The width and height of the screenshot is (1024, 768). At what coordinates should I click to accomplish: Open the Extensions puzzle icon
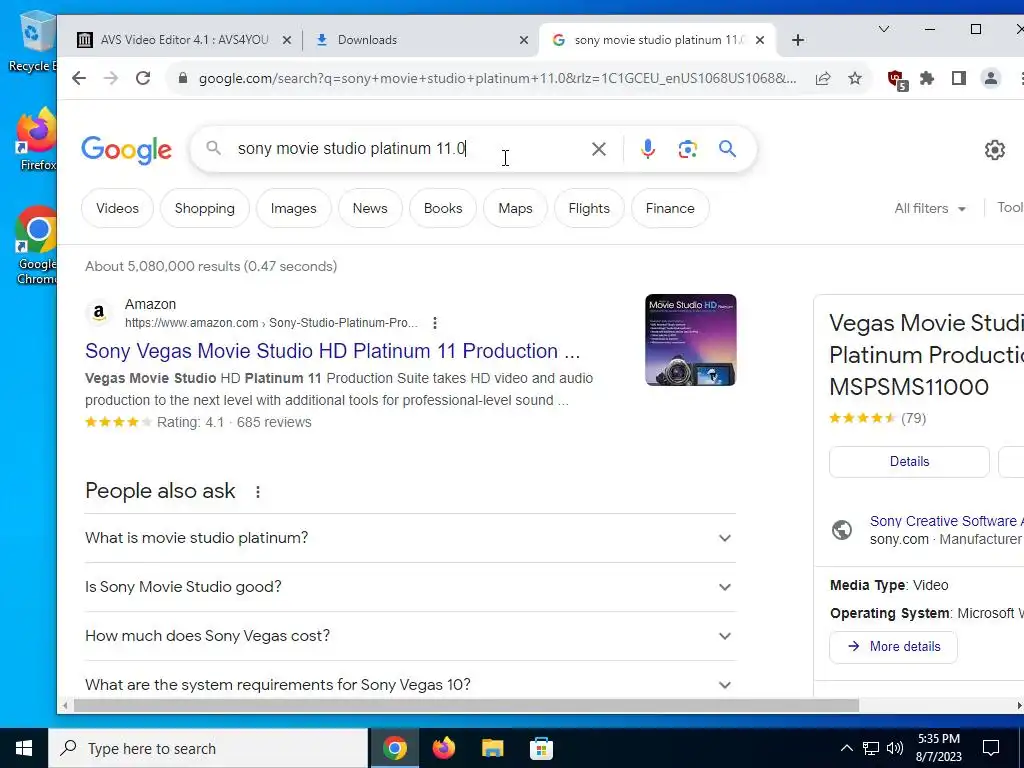pyautogui.click(x=927, y=78)
